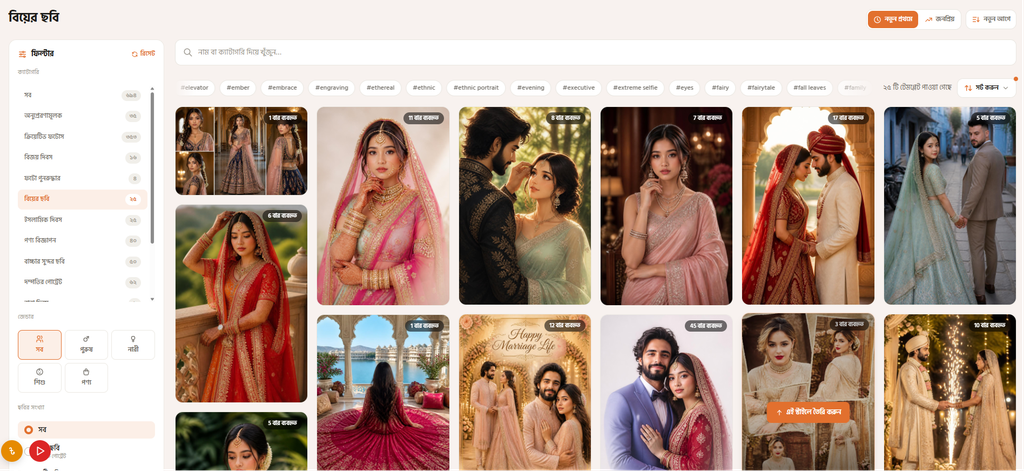Choose the 'ফটো পুনরুদ্ধার' category row
Viewport: 1024px width, 471px height.
83,178
